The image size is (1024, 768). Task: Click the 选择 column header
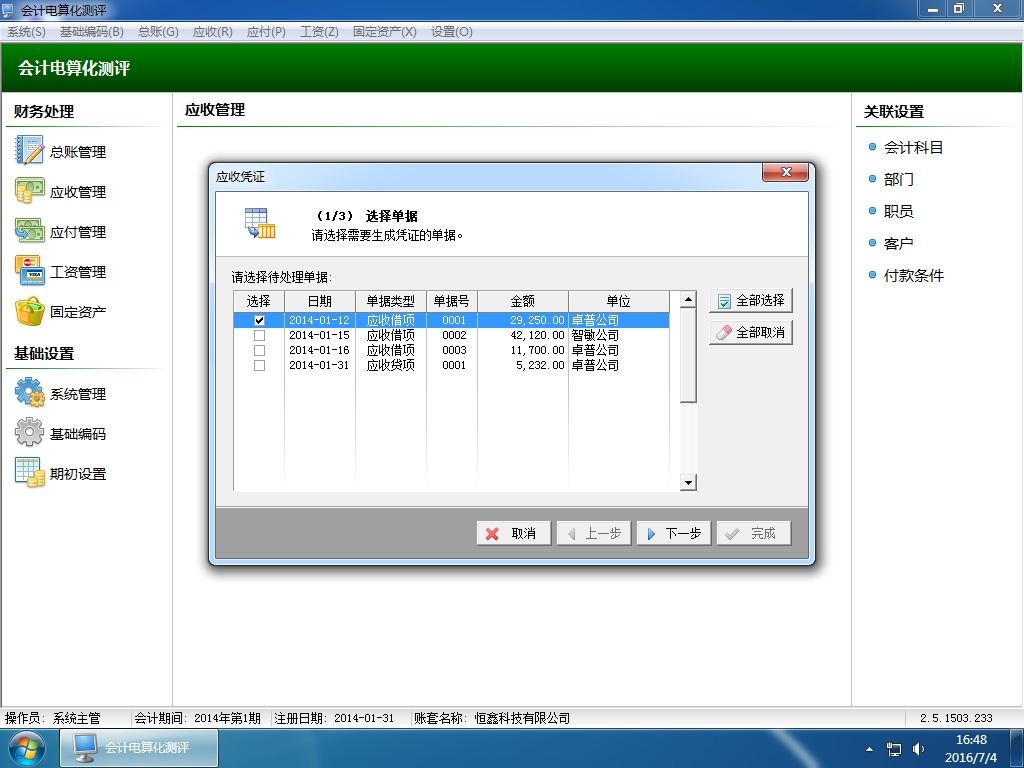(x=259, y=301)
